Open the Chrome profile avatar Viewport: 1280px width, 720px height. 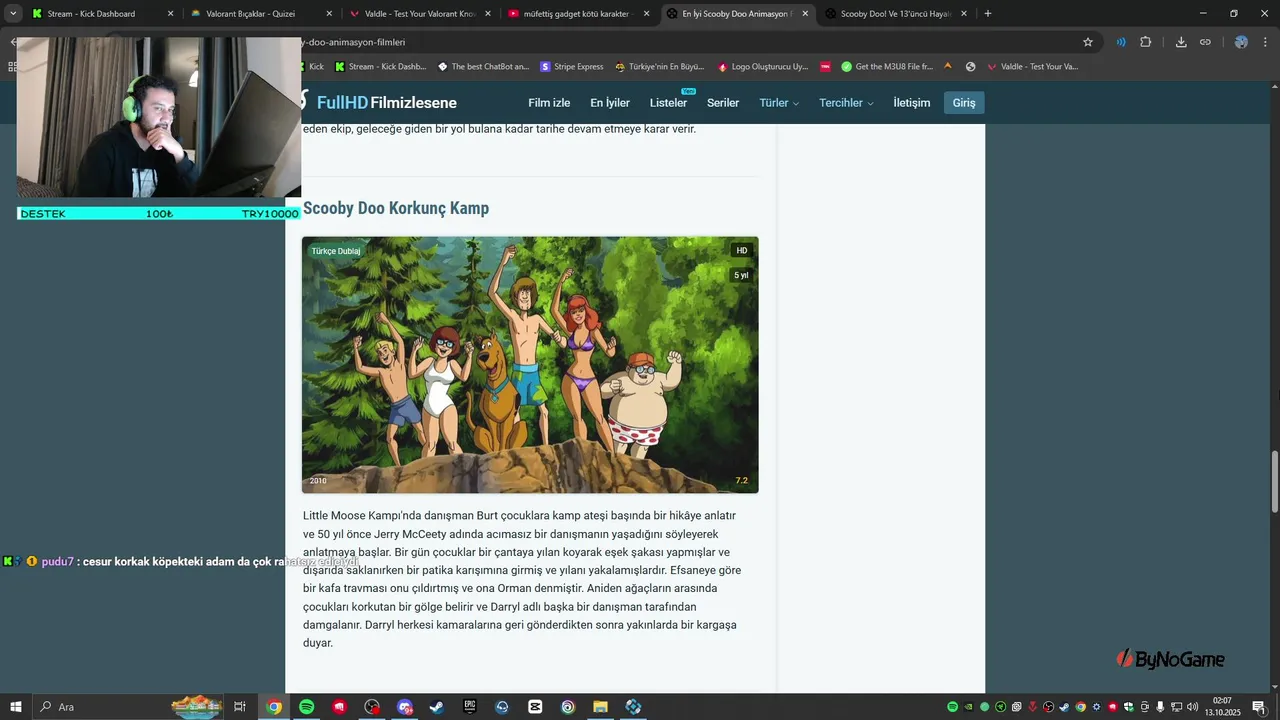click(x=1241, y=42)
